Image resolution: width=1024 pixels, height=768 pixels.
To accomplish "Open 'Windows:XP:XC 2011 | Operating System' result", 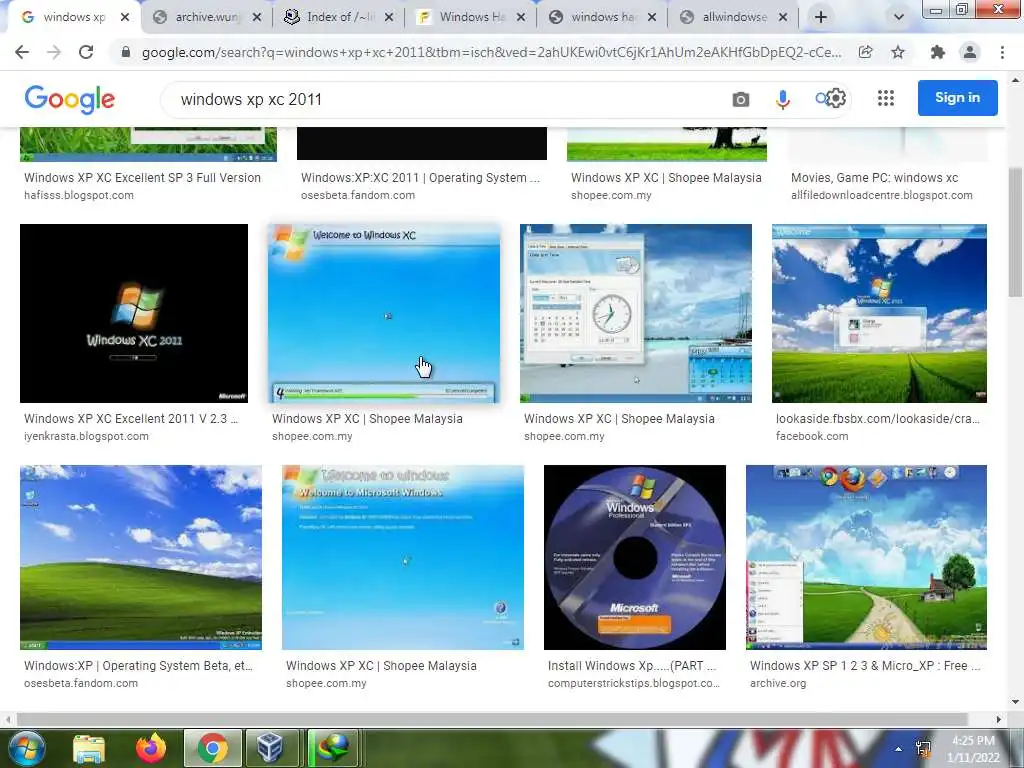I will [x=421, y=178].
